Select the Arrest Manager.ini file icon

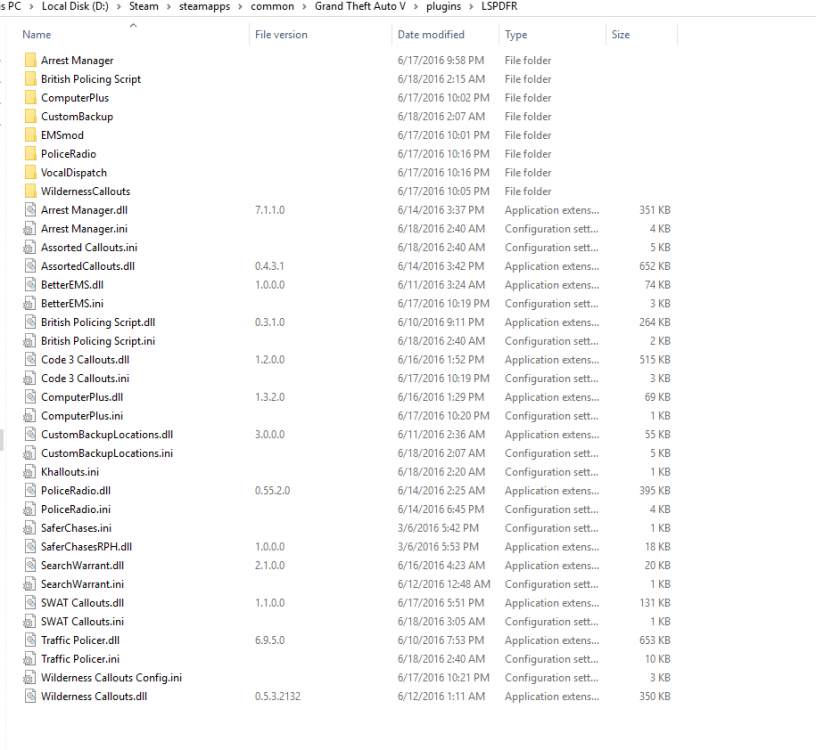tap(30, 228)
